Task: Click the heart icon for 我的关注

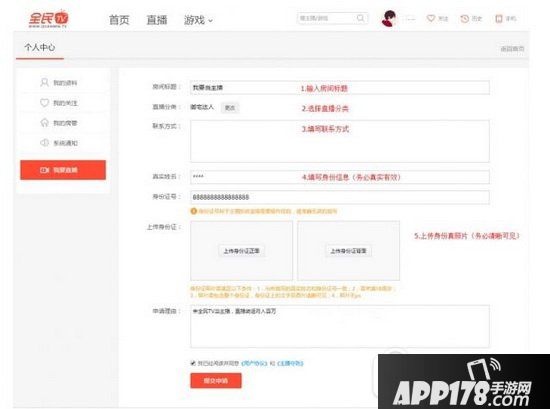Action: pyautogui.click(x=44, y=103)
